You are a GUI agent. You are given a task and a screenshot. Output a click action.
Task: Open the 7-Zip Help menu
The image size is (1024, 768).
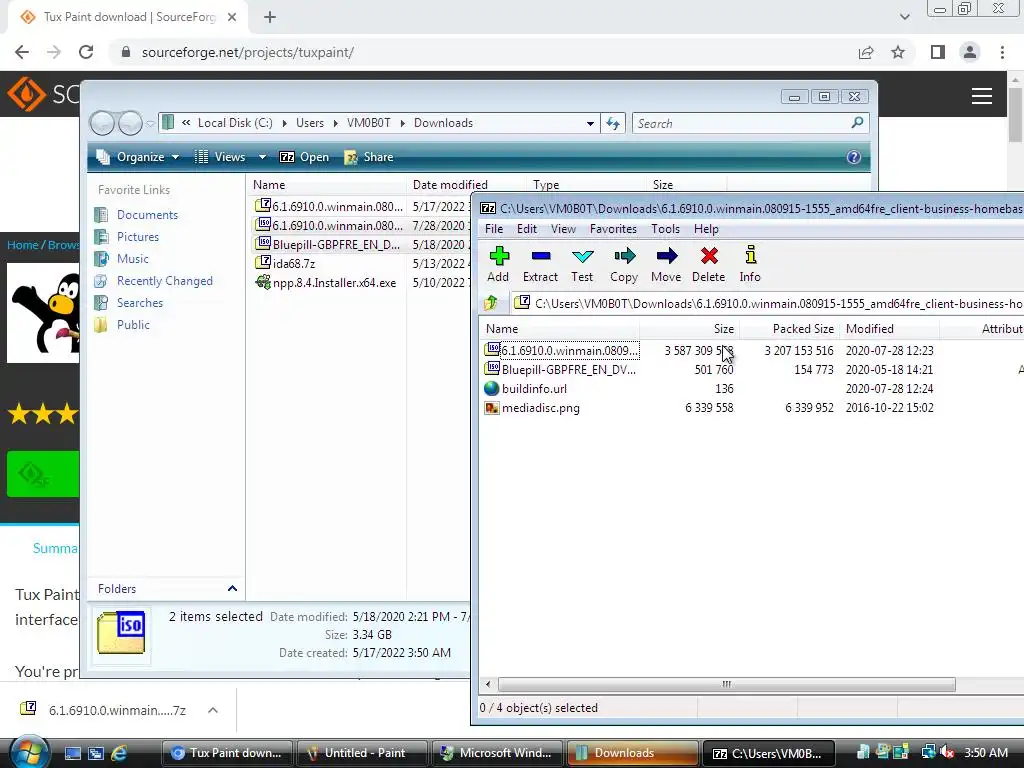coord(706,229)
